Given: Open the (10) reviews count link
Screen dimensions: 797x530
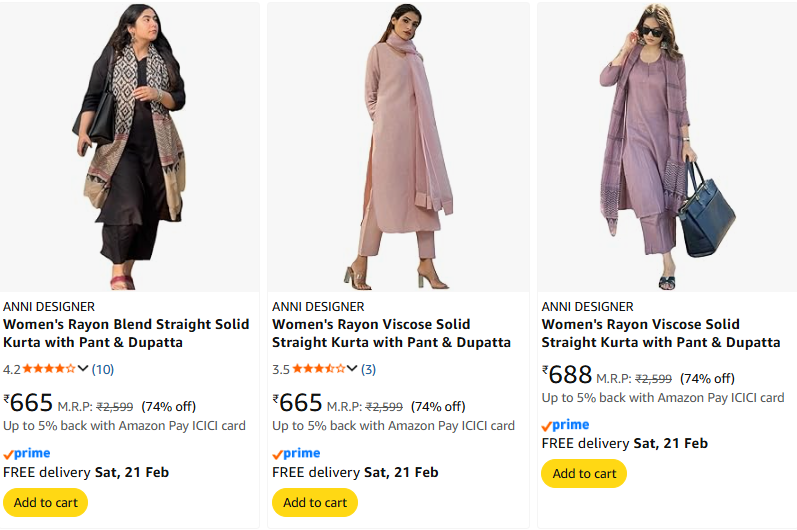Looking at the screenshot, I should (103, 369).
